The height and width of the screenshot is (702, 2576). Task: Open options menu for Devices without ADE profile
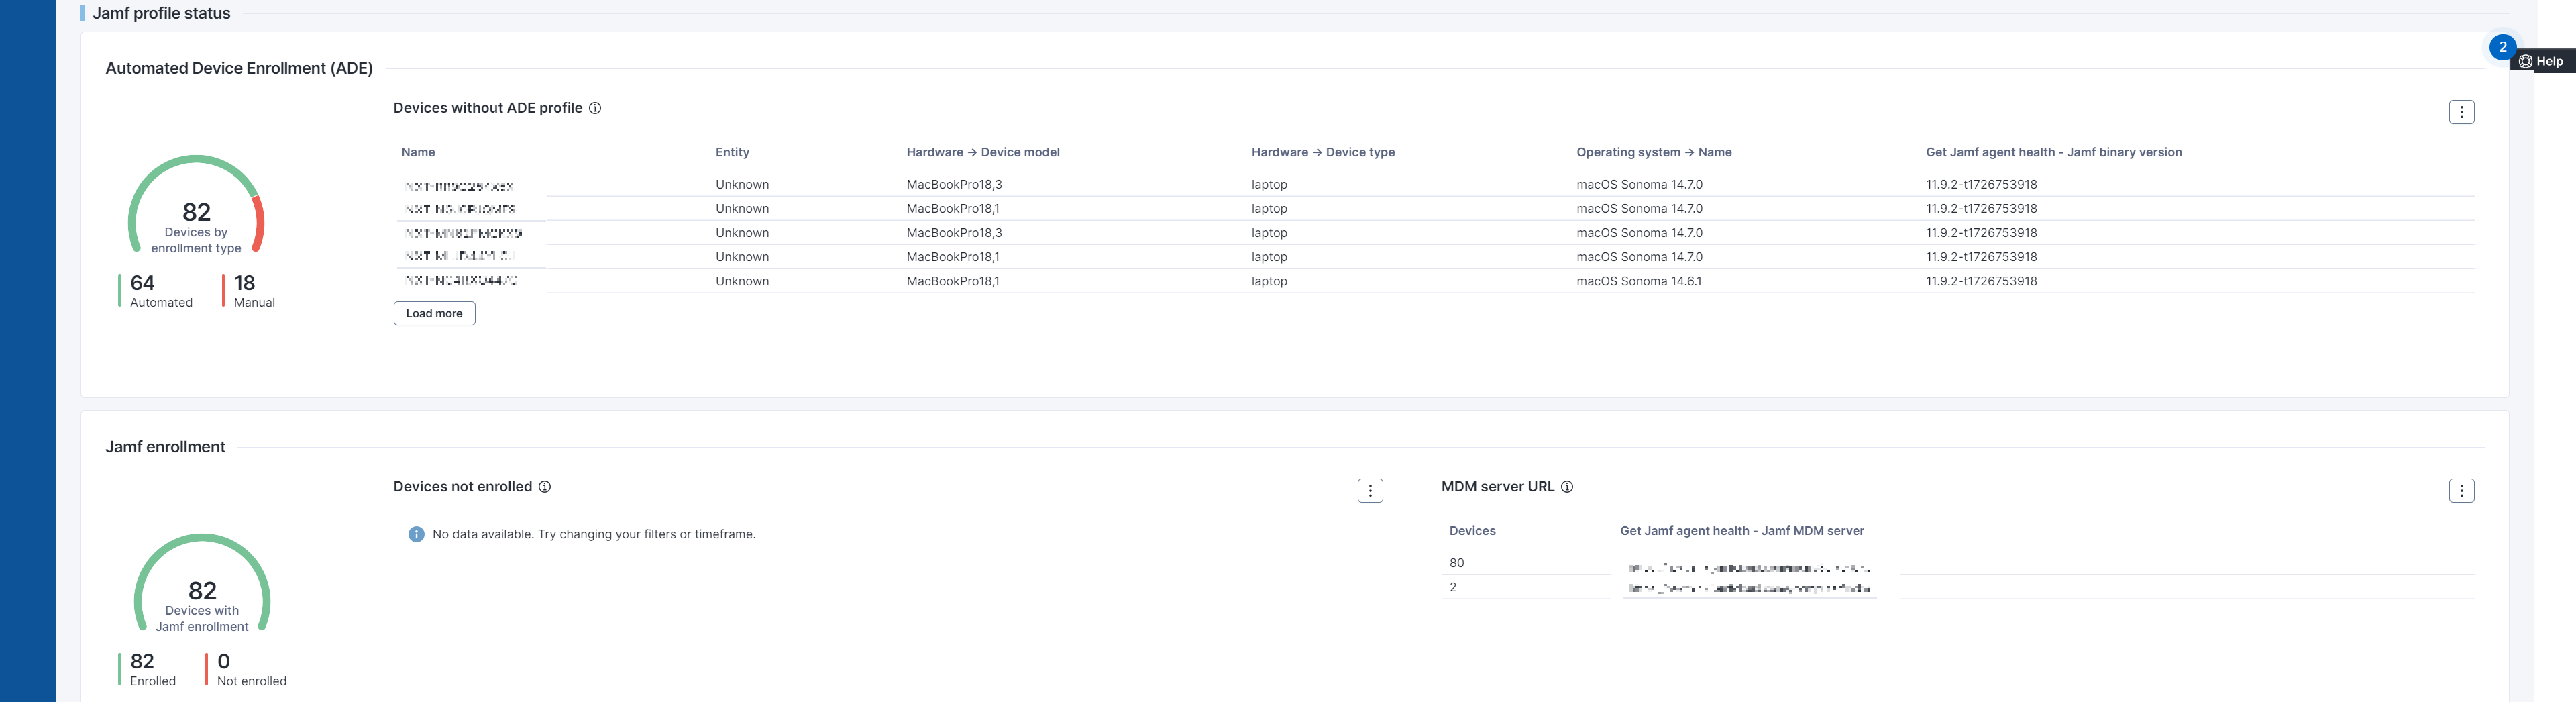click(x=2461, y=112)
